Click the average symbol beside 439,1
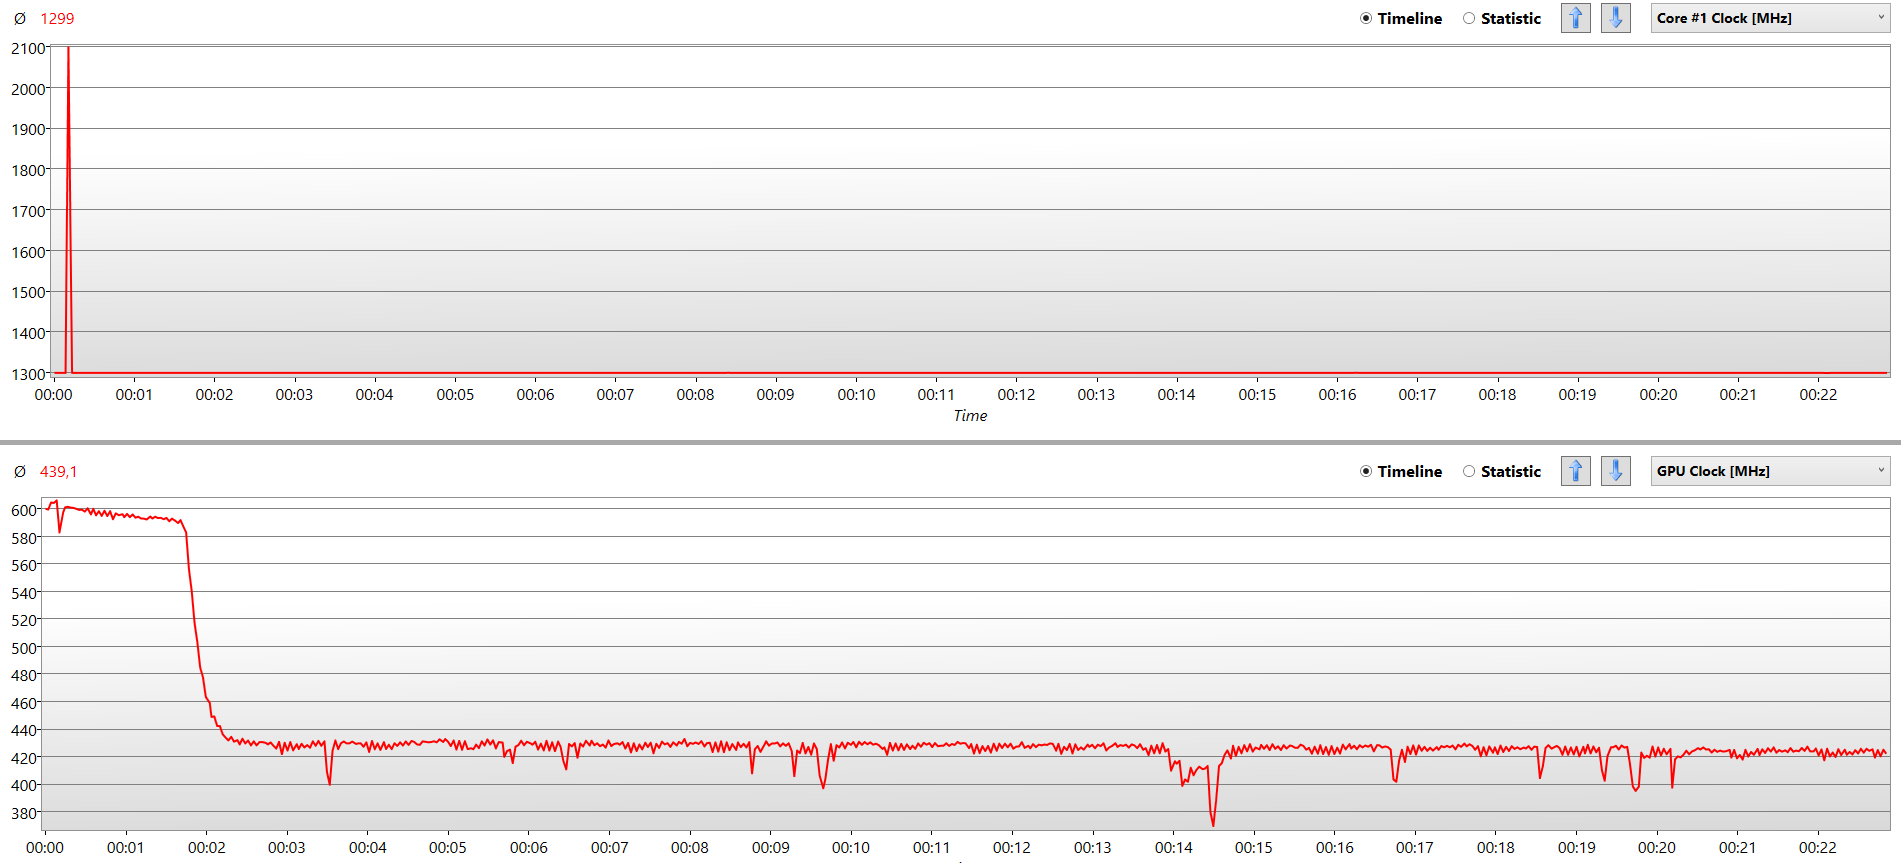 pos(20,472)
